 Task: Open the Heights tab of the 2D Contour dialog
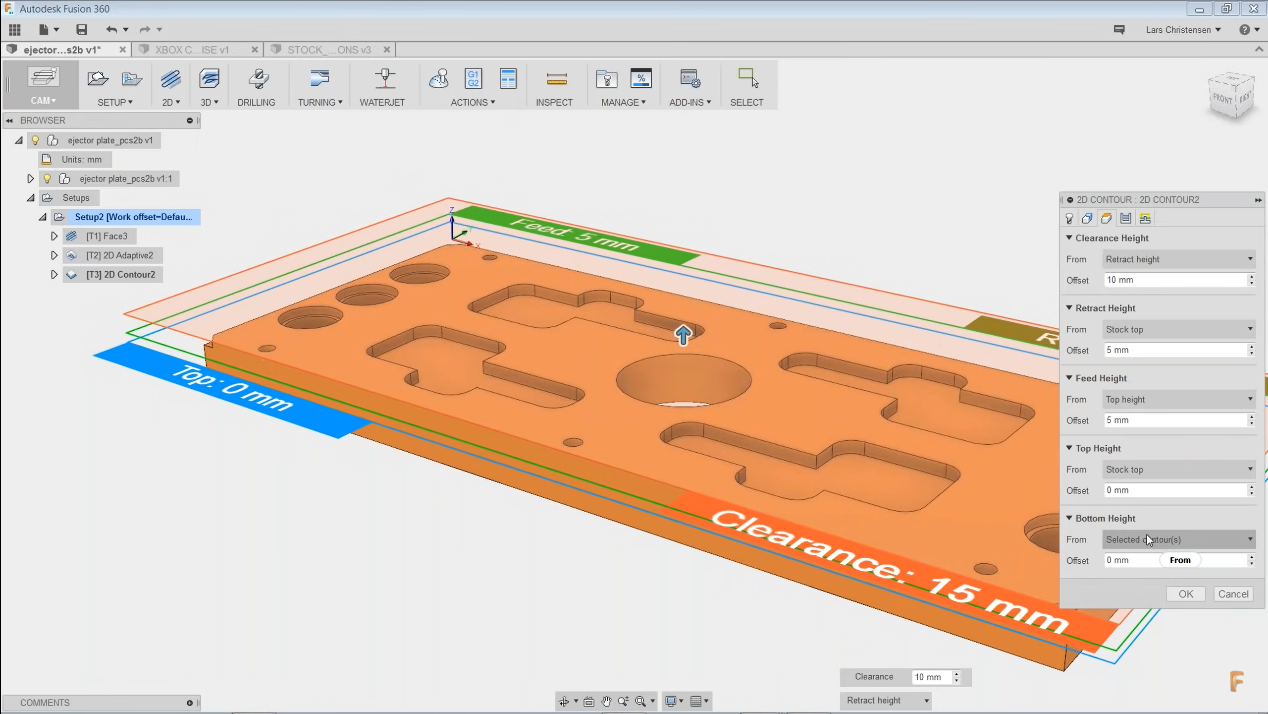point(1106,218)
